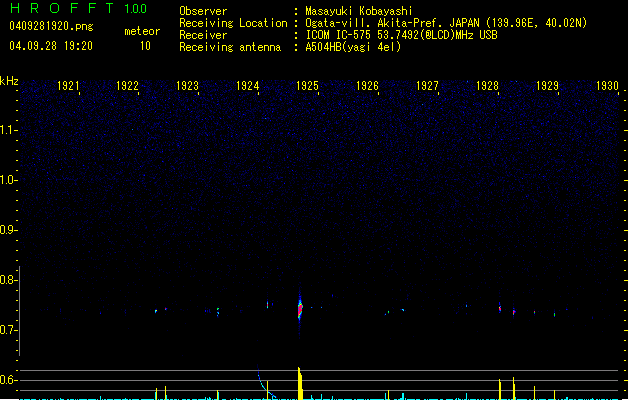Image resolution: width=629 pixels, height=400 pixels.
Task: Click the 1930 time marker
Action: 607,86
